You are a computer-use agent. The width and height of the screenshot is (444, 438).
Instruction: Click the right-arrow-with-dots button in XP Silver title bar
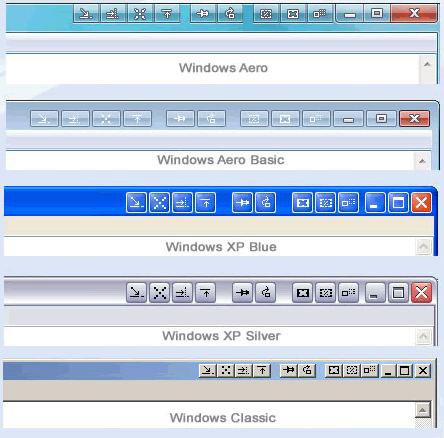[182, 292]
